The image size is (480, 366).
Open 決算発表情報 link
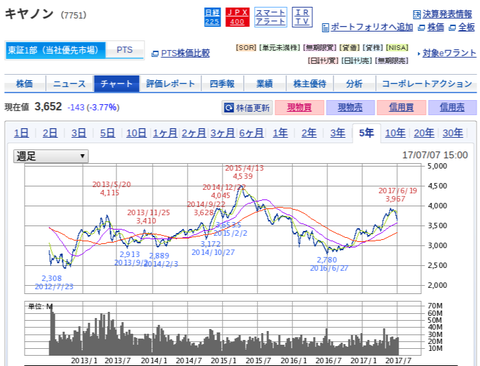tap(443, 14)
